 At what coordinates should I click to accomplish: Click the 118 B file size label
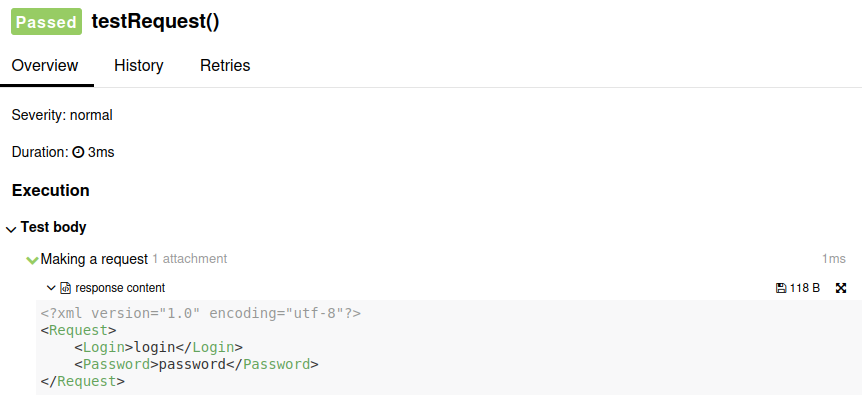805,288
